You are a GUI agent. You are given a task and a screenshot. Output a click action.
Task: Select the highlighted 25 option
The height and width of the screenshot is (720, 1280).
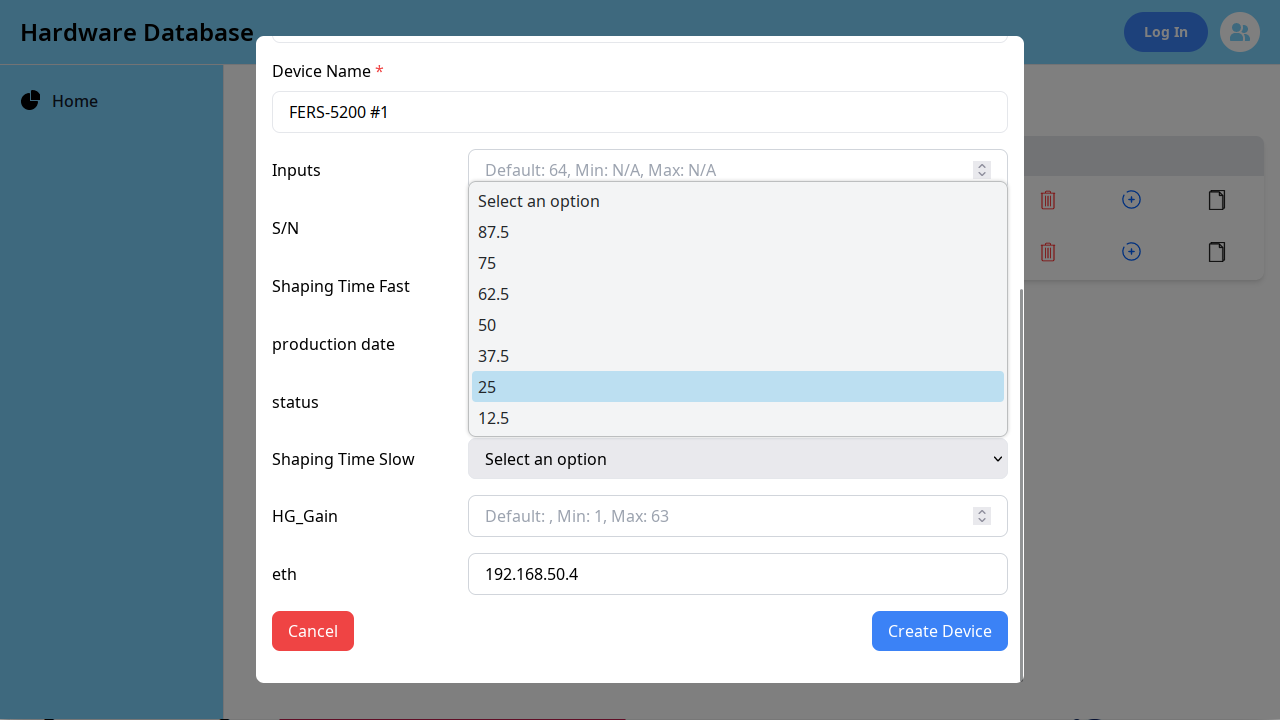pos(738,387)
